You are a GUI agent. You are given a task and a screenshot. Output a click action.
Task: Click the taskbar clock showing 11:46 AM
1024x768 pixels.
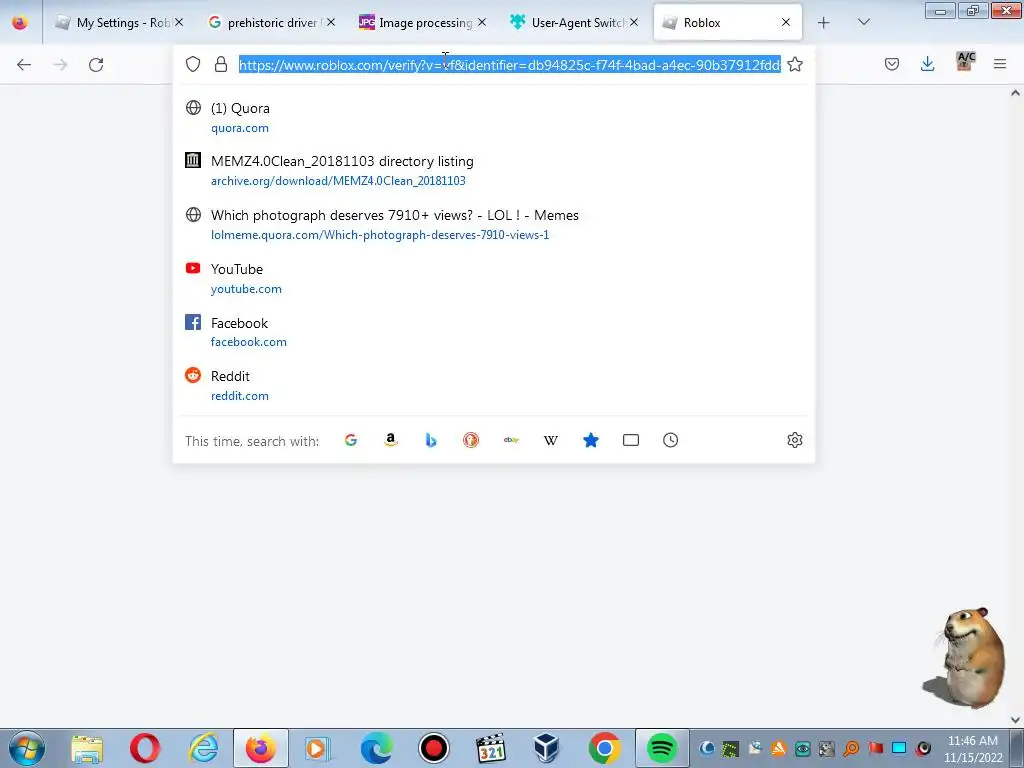point(972,749)
